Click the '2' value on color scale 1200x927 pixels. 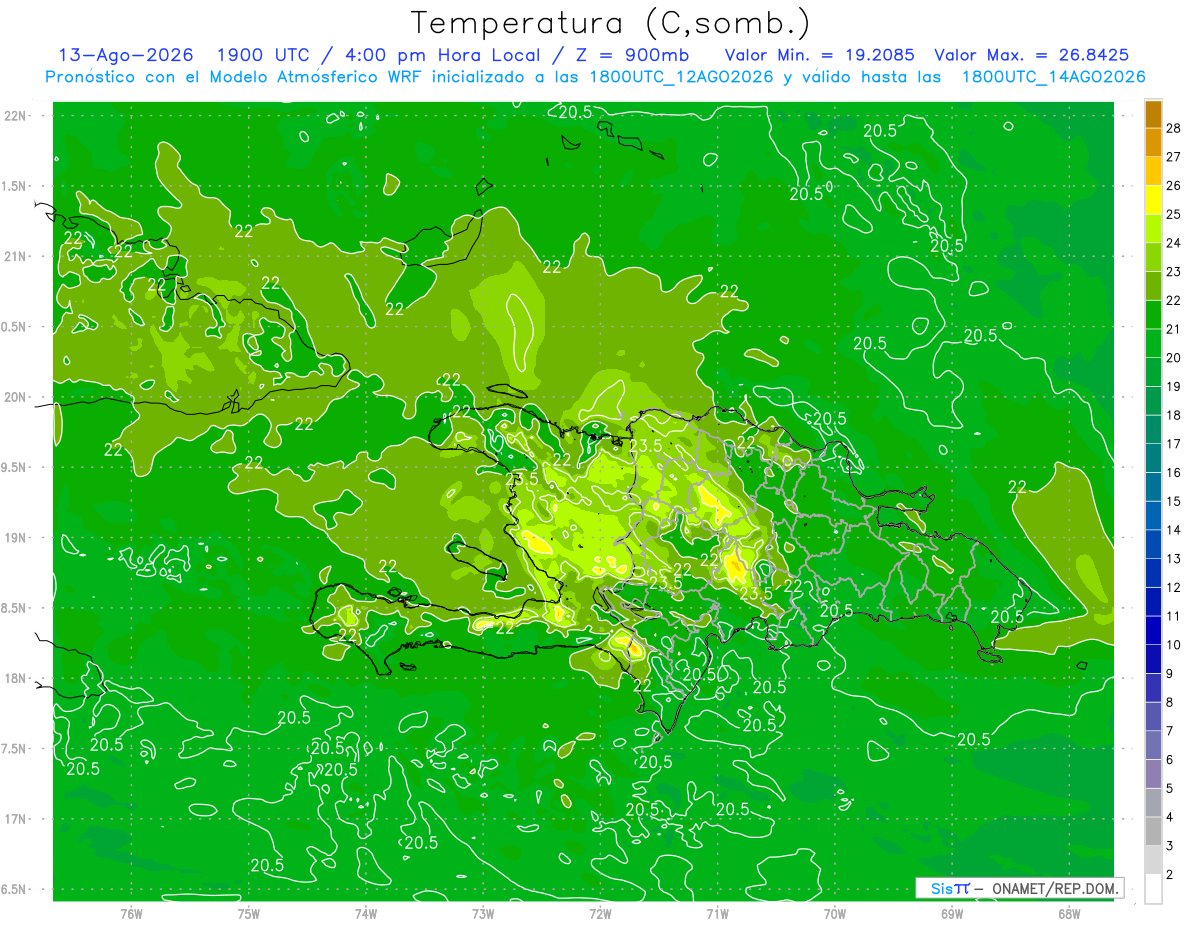1170,875
